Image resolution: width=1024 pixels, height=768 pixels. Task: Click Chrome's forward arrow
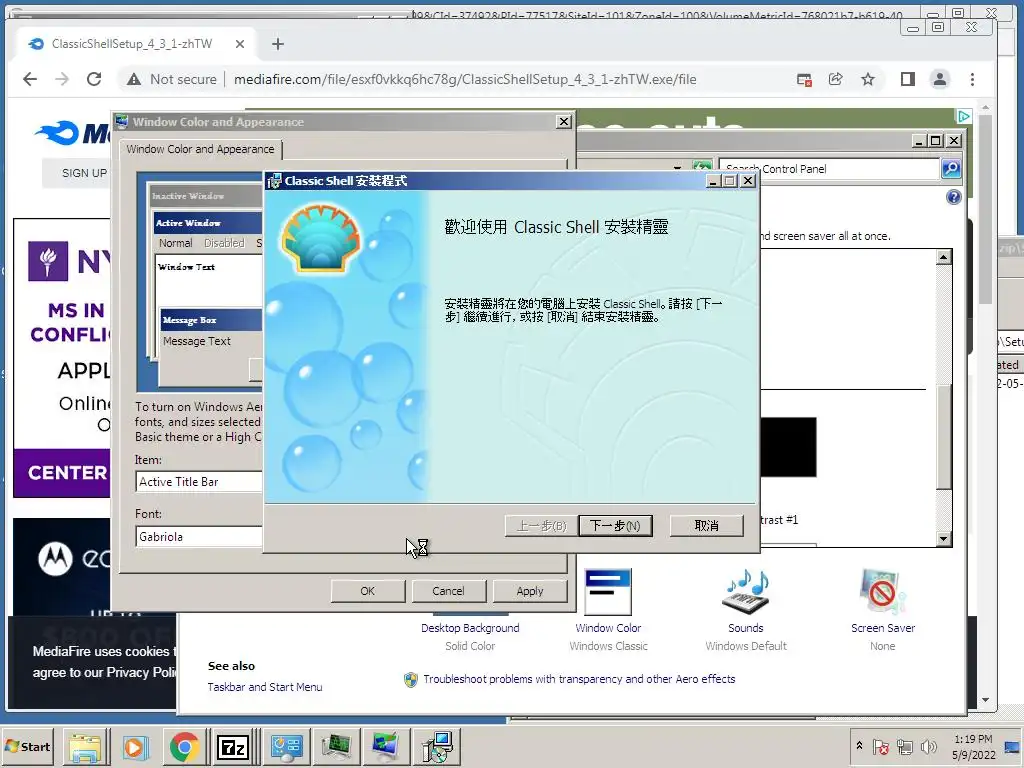coord(62,80)
